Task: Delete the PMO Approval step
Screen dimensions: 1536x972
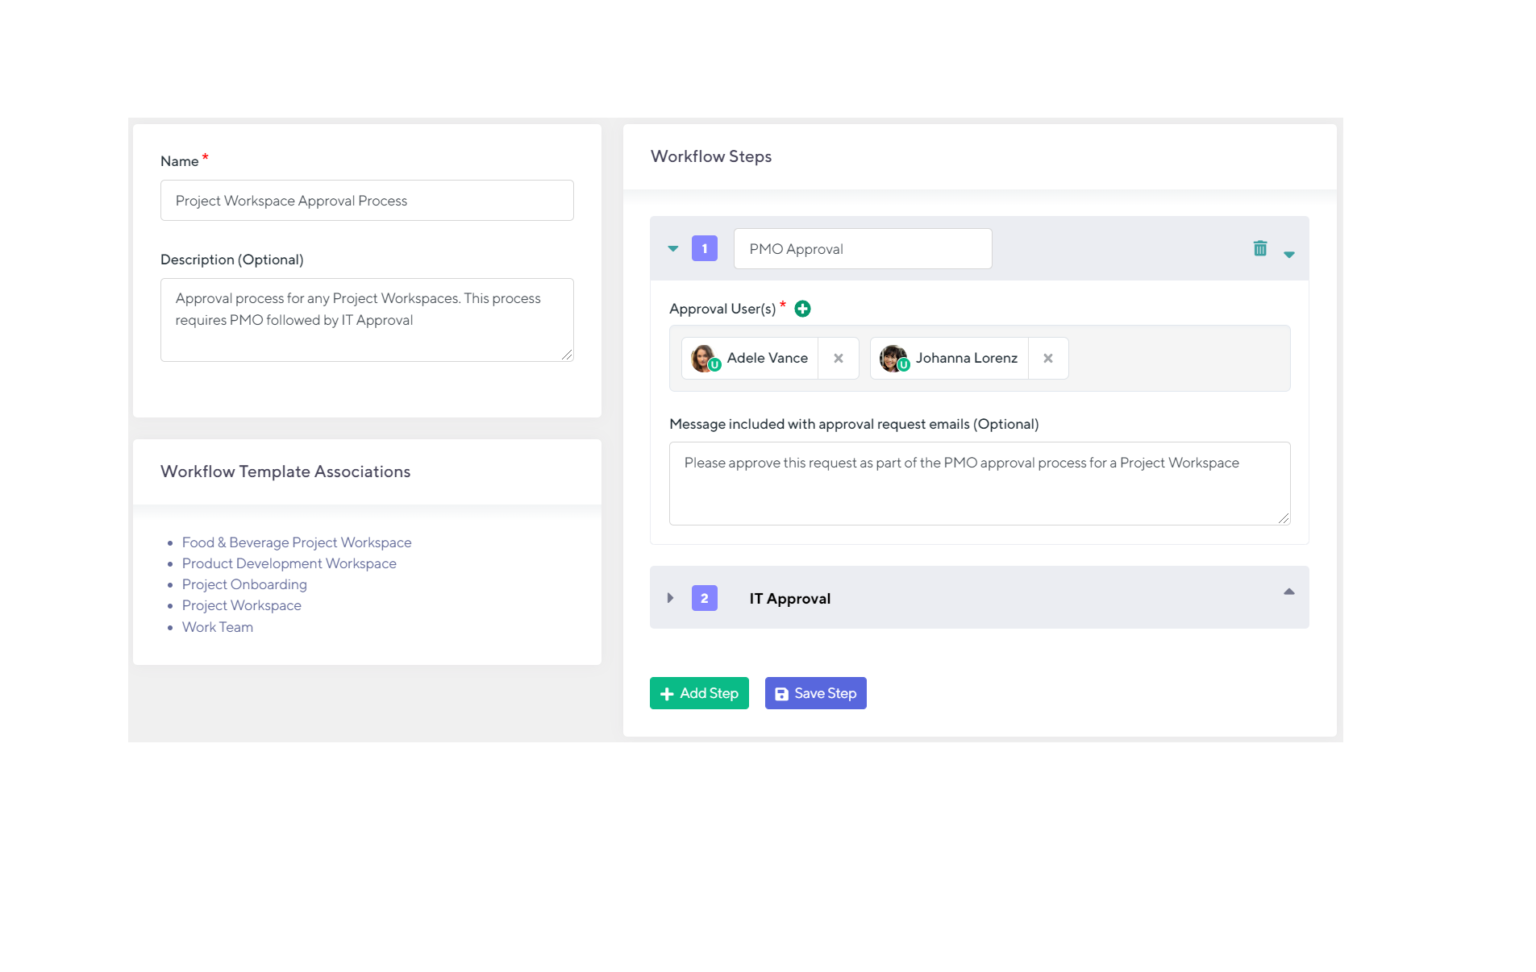Action: point(1259,248)
